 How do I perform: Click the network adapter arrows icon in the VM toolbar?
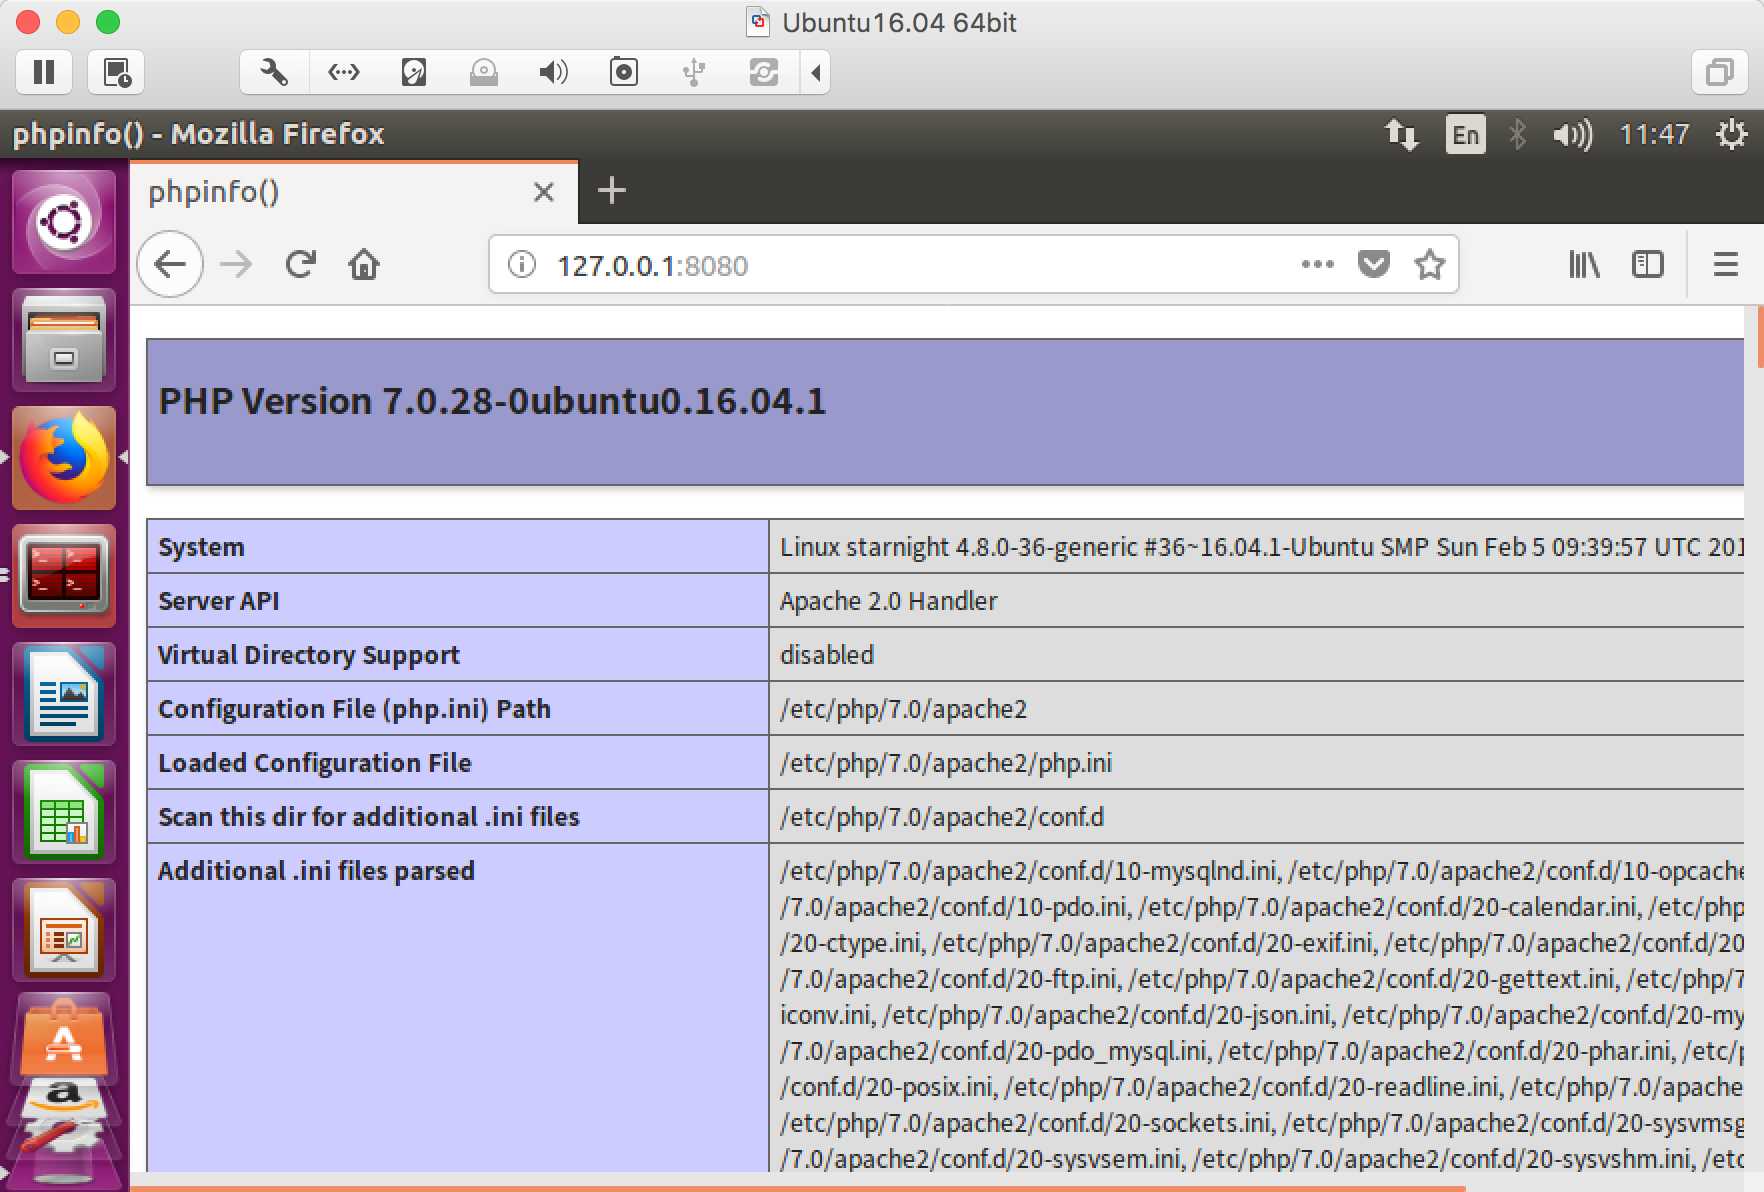[344, 72]
